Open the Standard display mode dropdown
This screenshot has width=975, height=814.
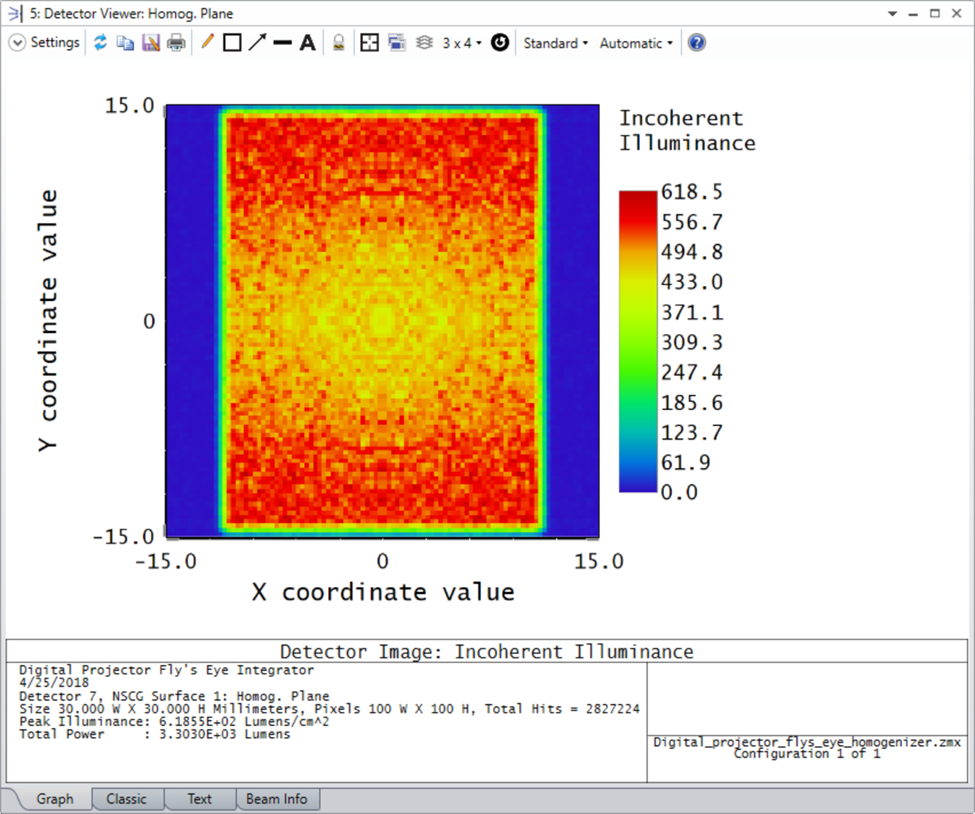[555, 42]
